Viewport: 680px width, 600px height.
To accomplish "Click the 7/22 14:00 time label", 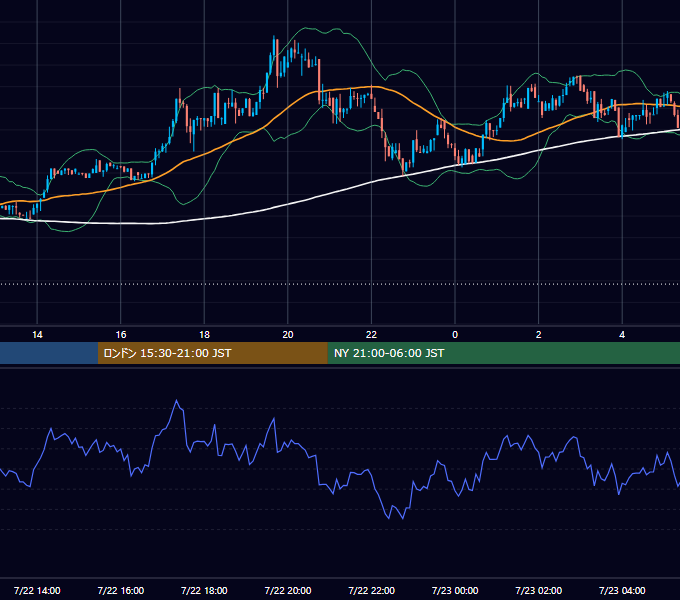I will (x=37, y=590).
